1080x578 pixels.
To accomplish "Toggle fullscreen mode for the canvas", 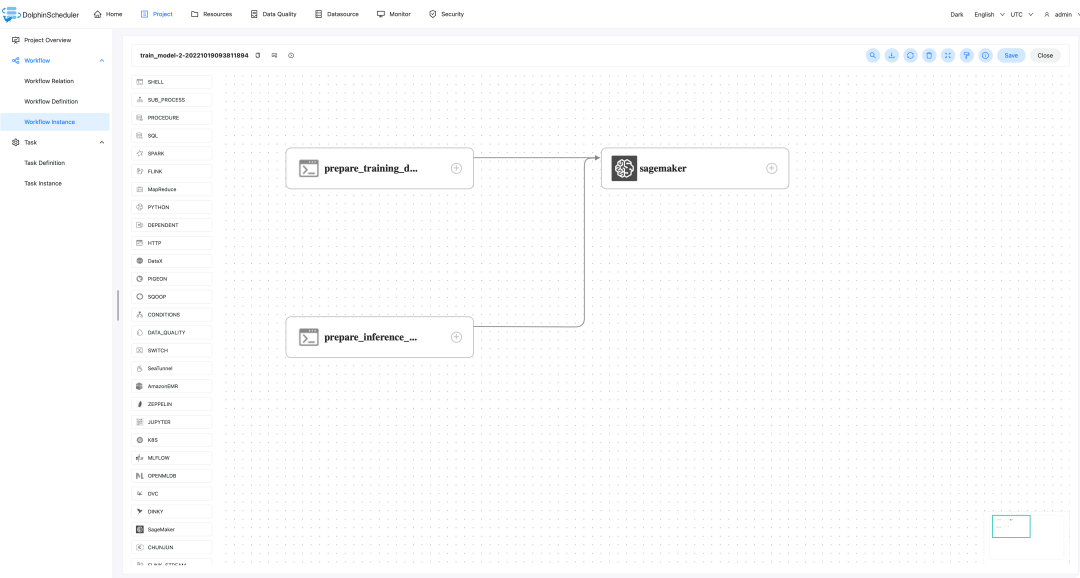I will (x=948, y=55).
